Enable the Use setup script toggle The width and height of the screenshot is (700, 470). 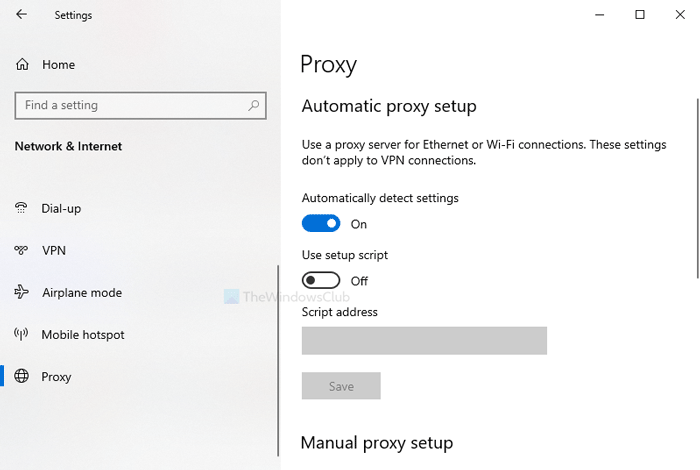[321, 281]
